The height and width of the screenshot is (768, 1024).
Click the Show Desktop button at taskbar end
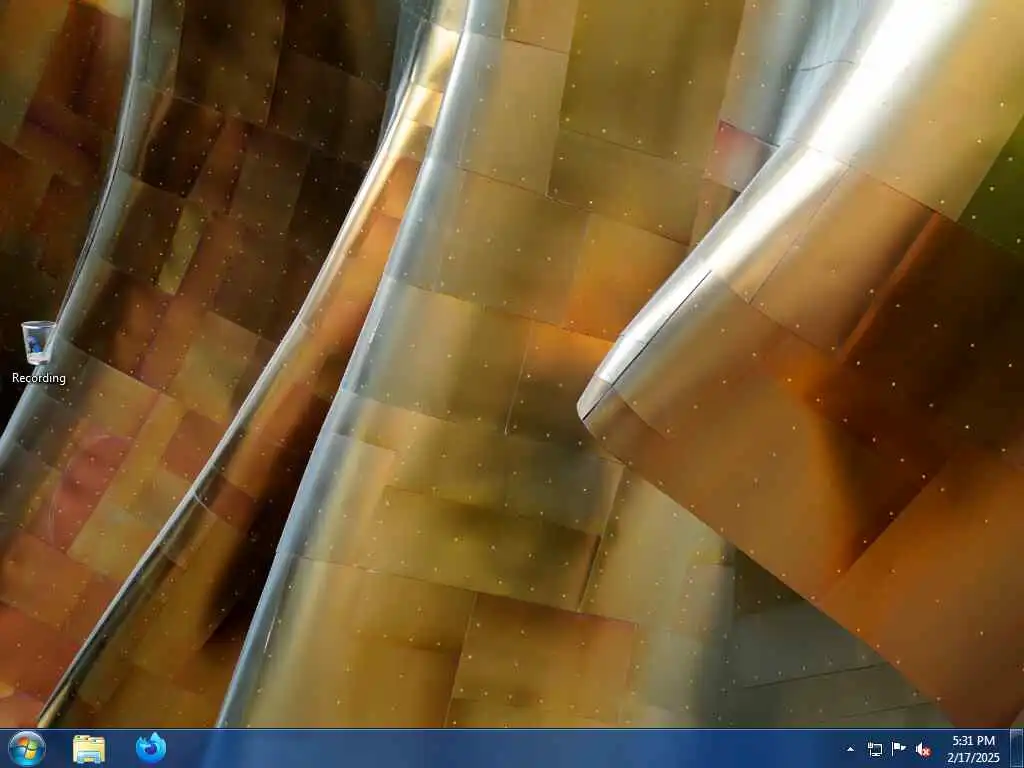pyautogui.click(x=1017, y=748)
